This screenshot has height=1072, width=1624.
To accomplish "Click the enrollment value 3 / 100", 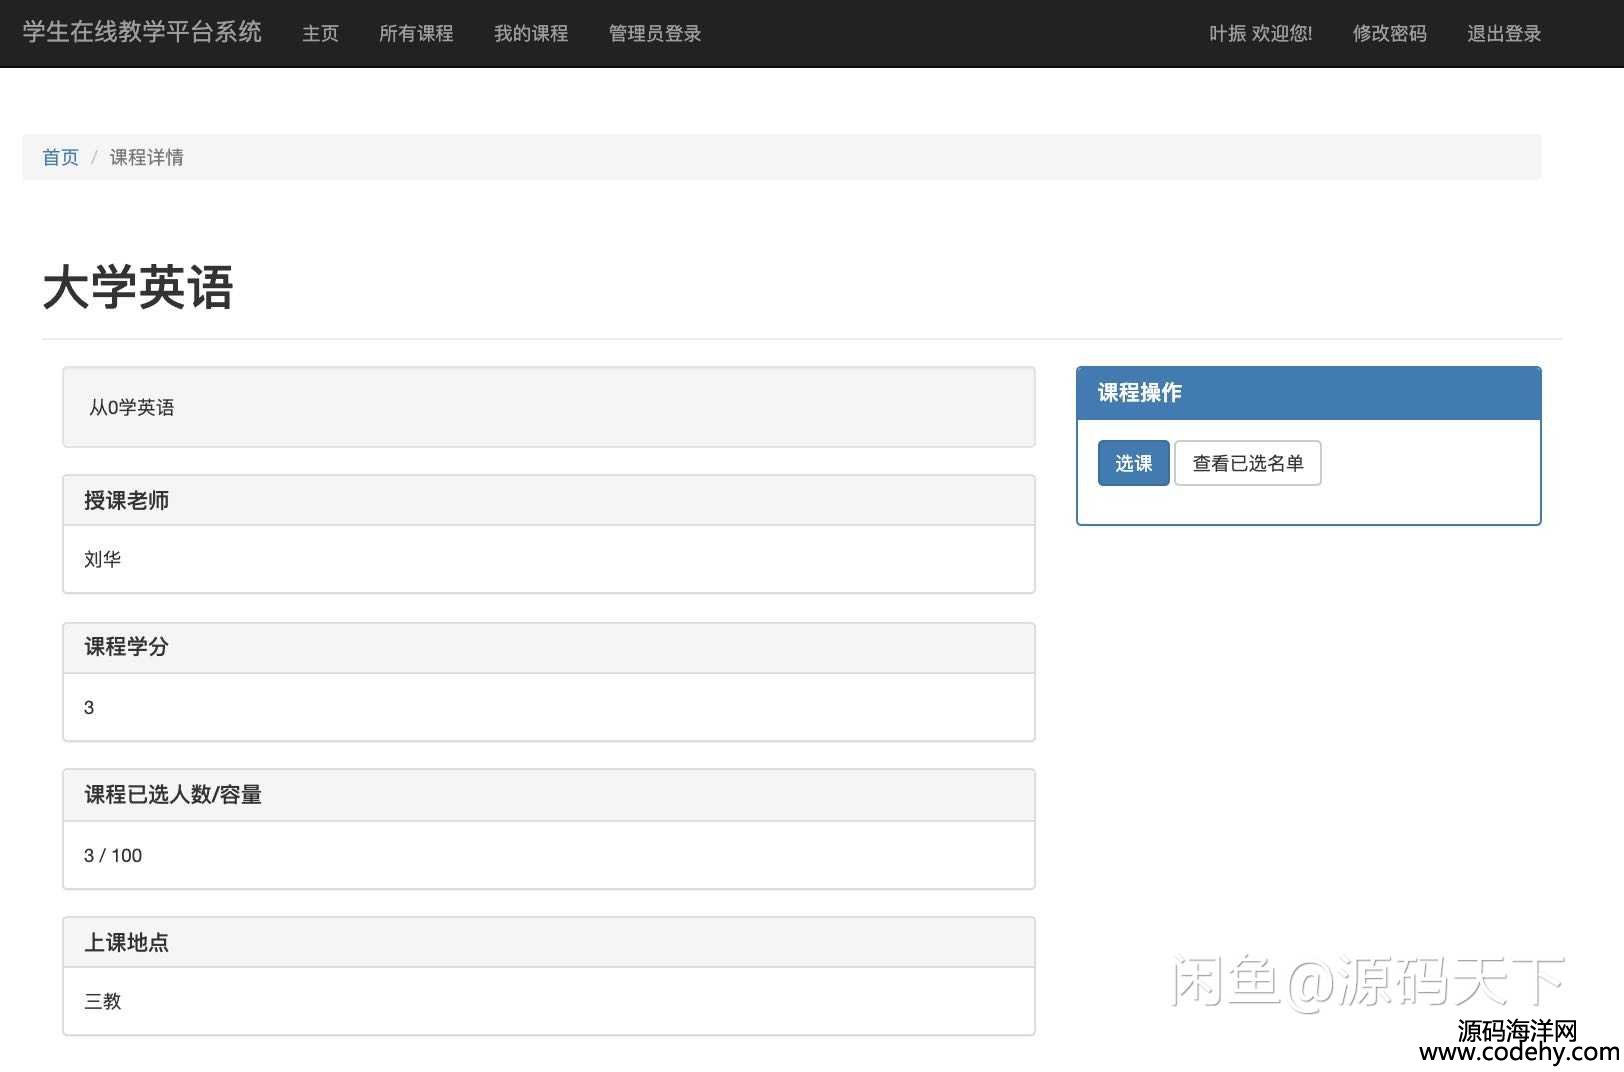I will [113, 855].
